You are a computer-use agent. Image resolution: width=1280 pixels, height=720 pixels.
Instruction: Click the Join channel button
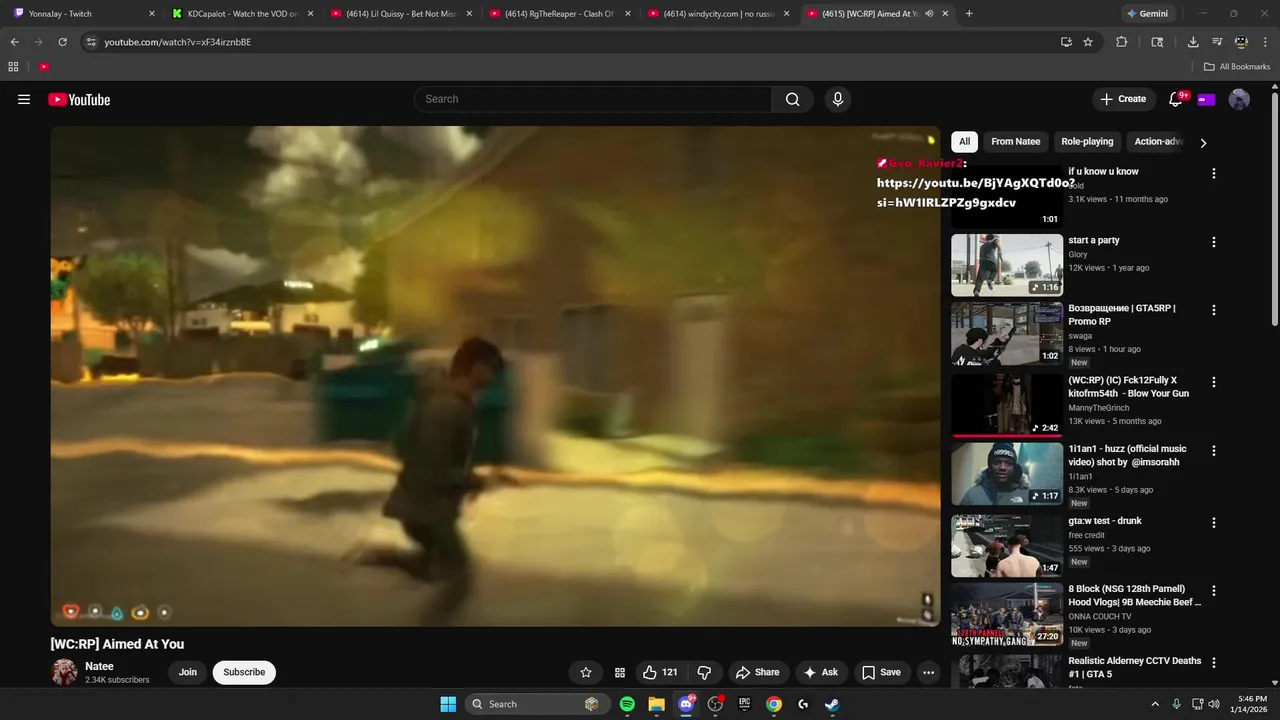pyautogui.click(x=188, y=672)
